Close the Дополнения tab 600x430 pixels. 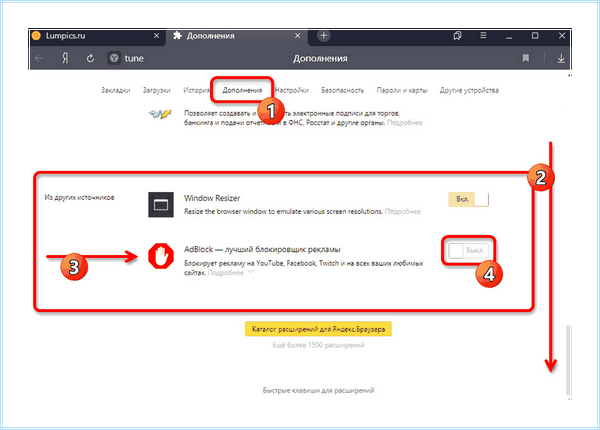click(297, 36)
